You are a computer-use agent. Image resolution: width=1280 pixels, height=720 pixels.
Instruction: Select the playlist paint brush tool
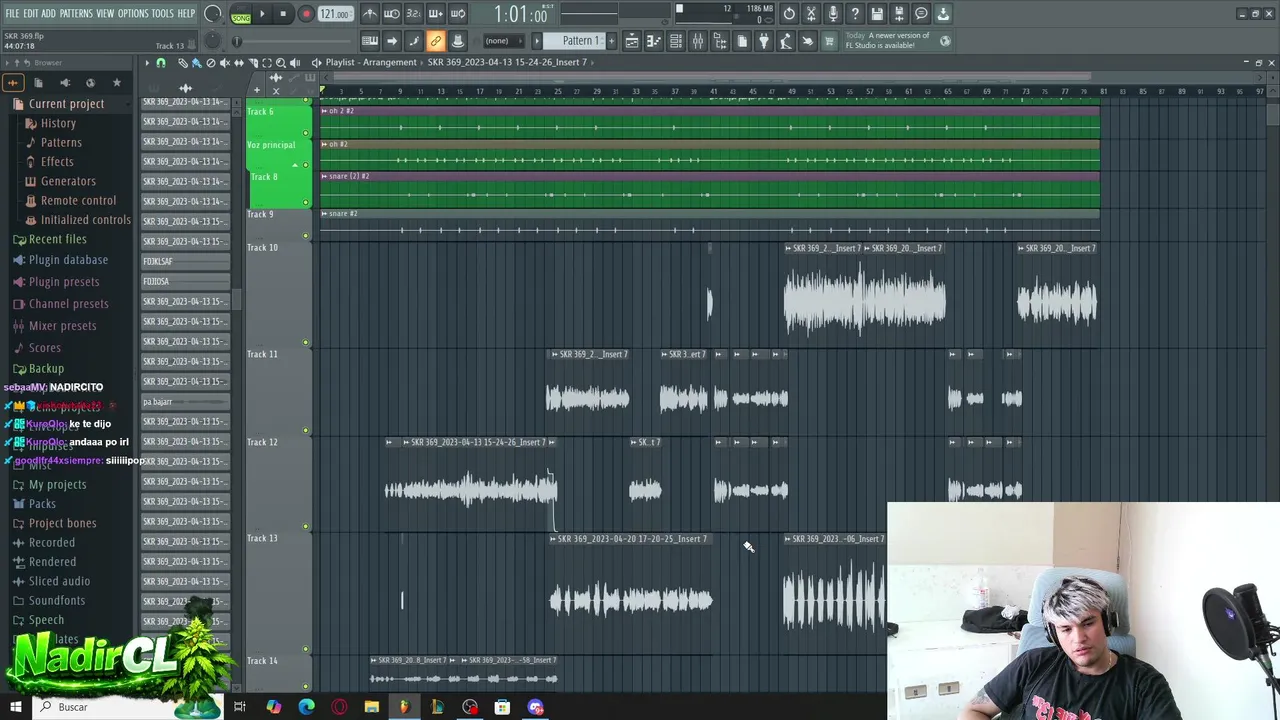[197, 62]
